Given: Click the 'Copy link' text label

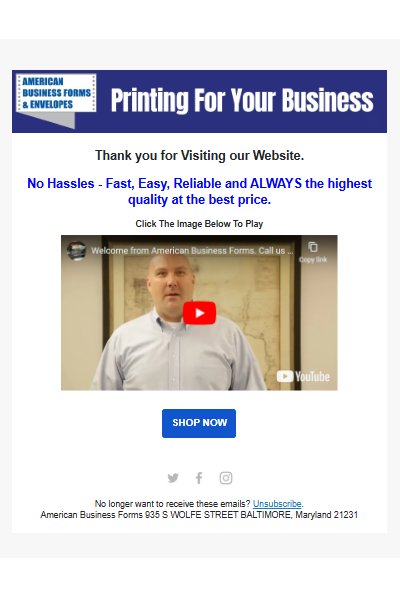Looking at the screenshot, I should tap(313, 259).
